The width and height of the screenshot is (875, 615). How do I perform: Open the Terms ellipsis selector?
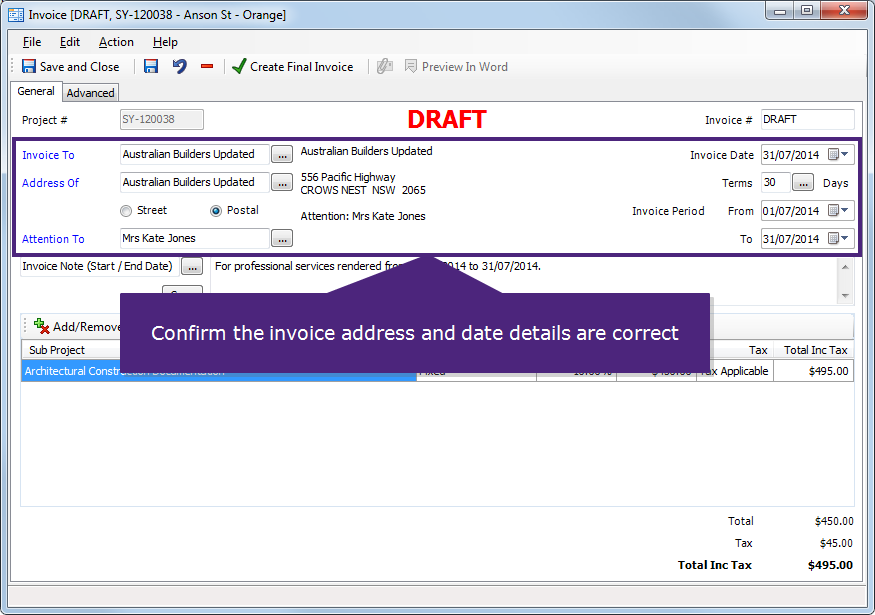(x=803, y=183)
